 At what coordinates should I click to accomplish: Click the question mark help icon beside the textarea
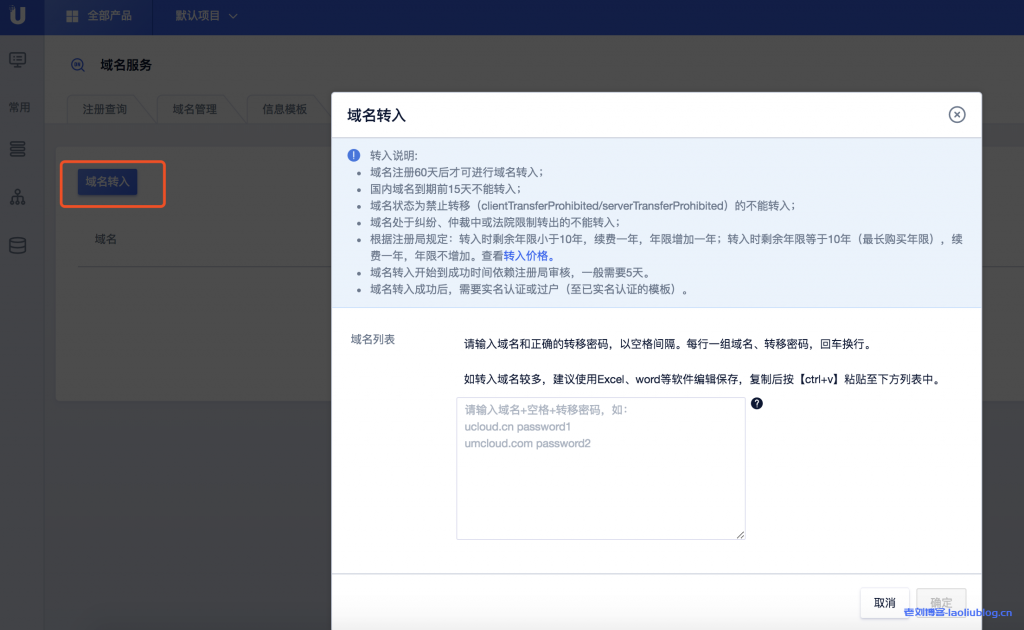pos(757,403)
